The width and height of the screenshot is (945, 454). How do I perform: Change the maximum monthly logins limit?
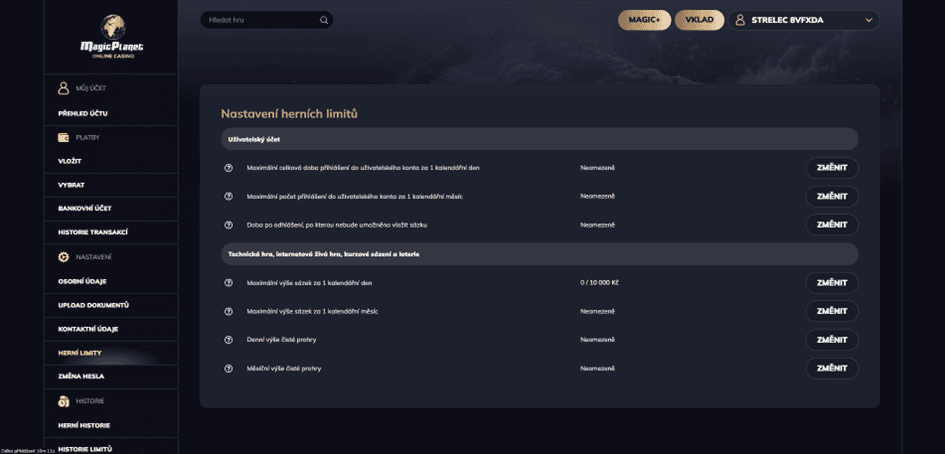point(832,197)
